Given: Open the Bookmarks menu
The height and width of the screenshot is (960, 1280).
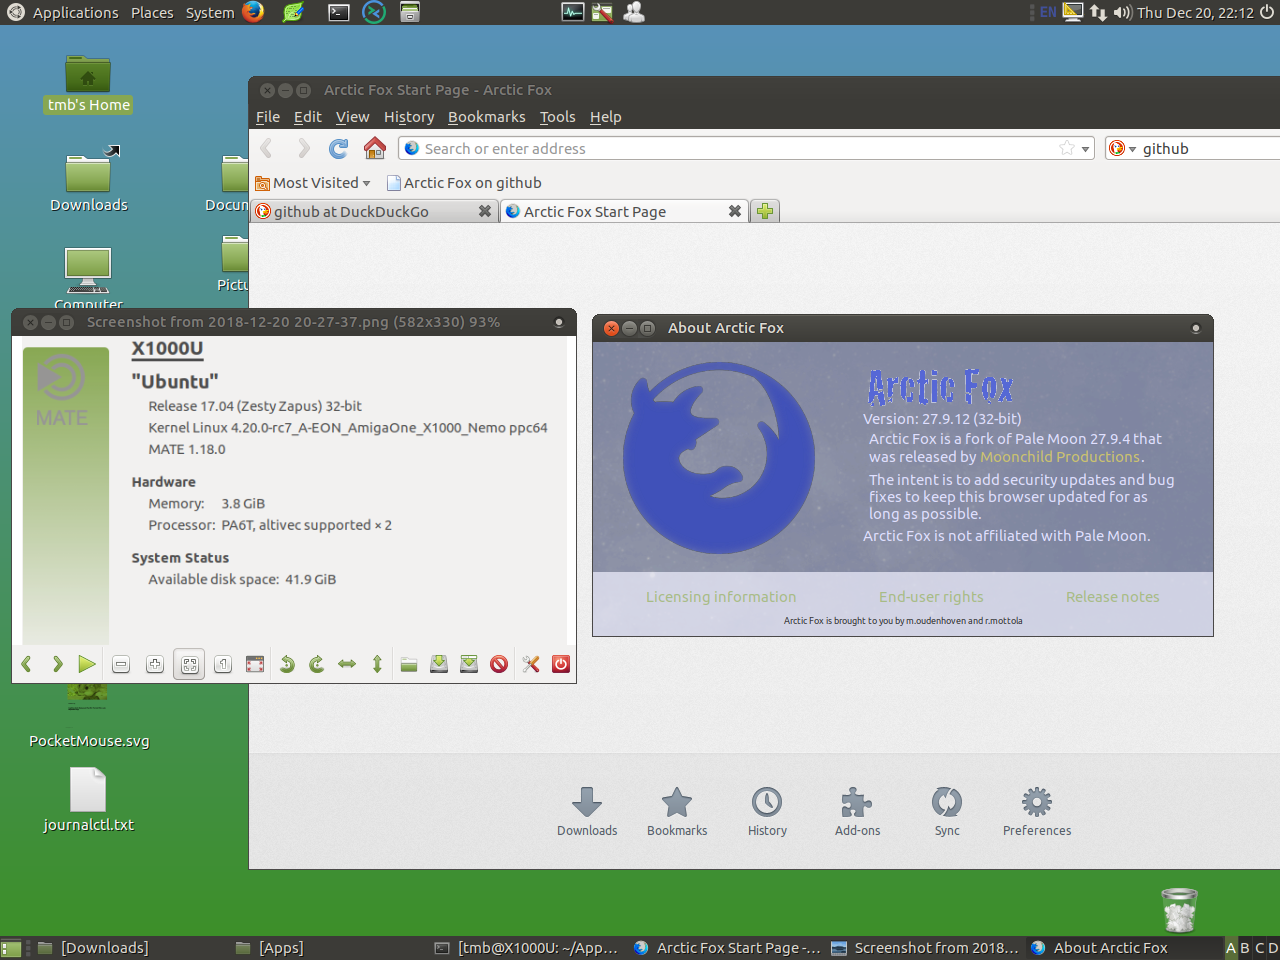Looking at the screenshot, I should click(x=486, y=117).
